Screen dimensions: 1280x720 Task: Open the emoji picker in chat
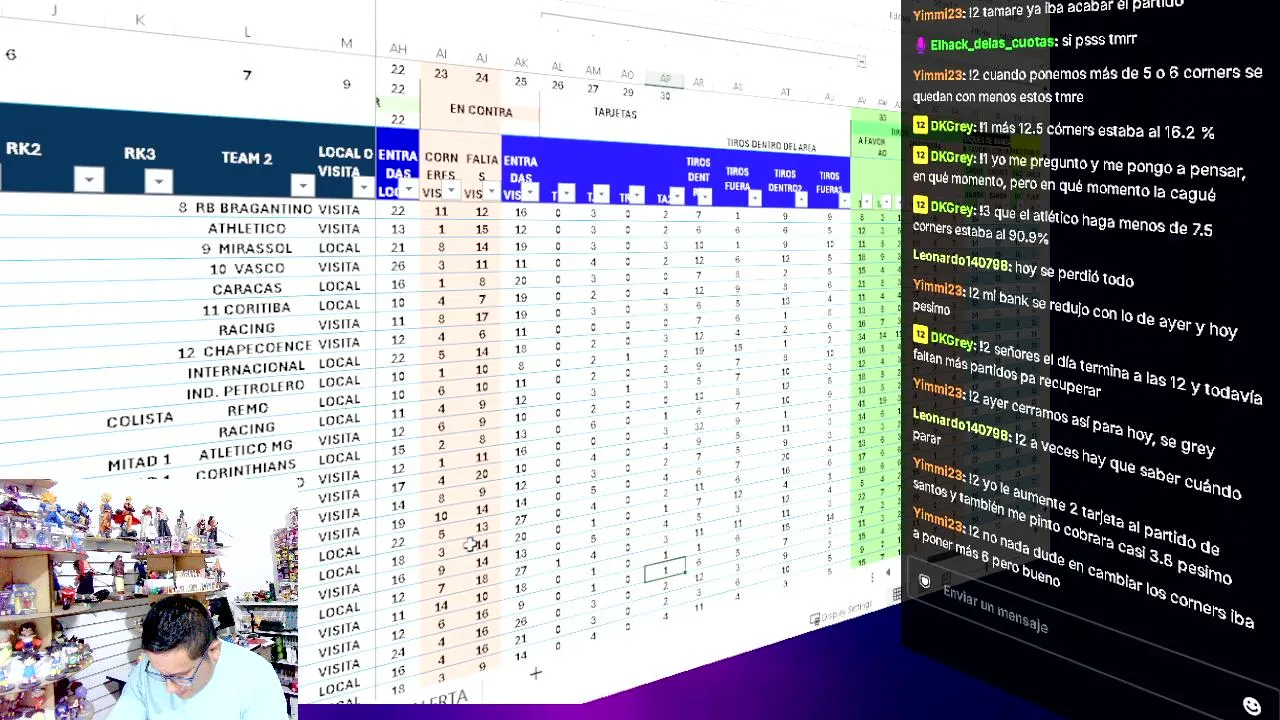(x=1251, y=706)
